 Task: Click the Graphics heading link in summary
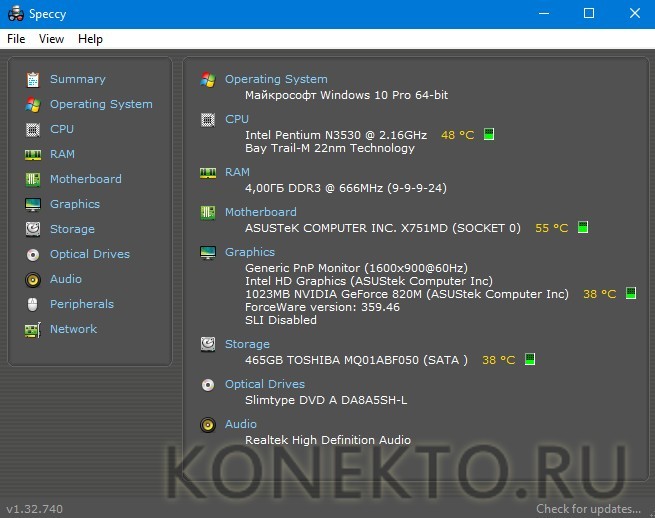click(x=250, y=253)
